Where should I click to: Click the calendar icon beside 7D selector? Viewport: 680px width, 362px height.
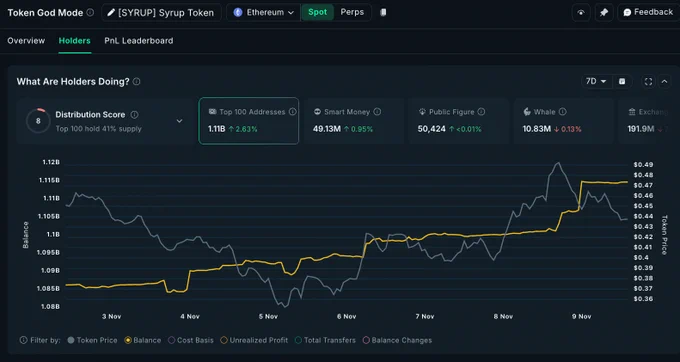pos(622,82)
